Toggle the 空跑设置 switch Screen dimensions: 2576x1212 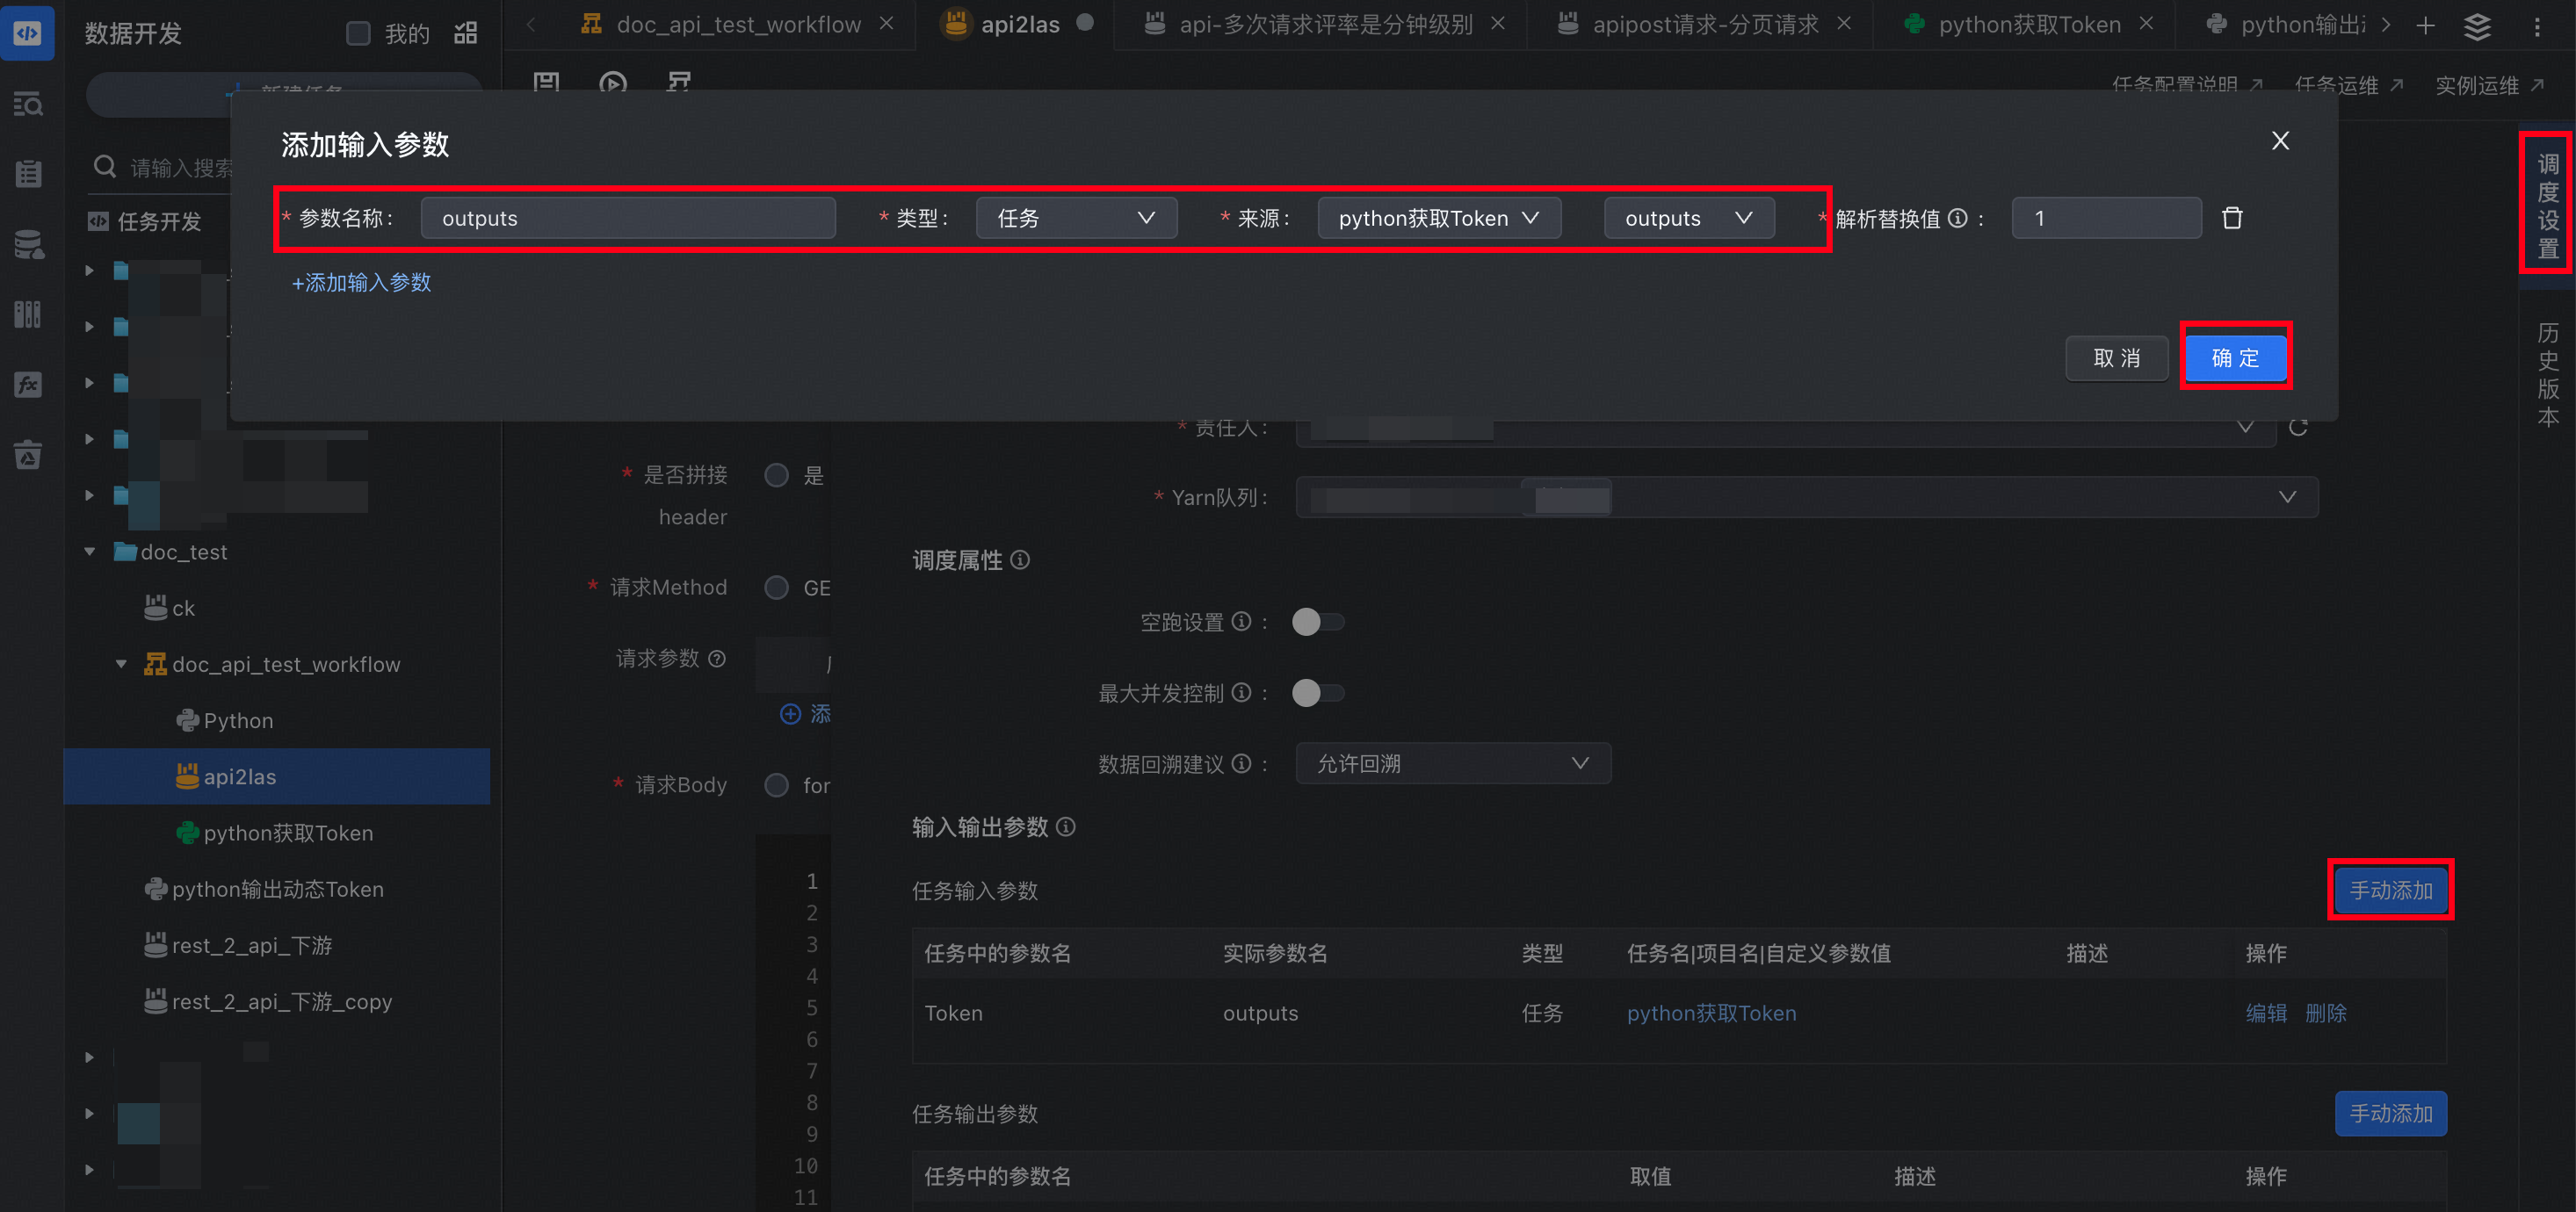[x=1316, y=622]
